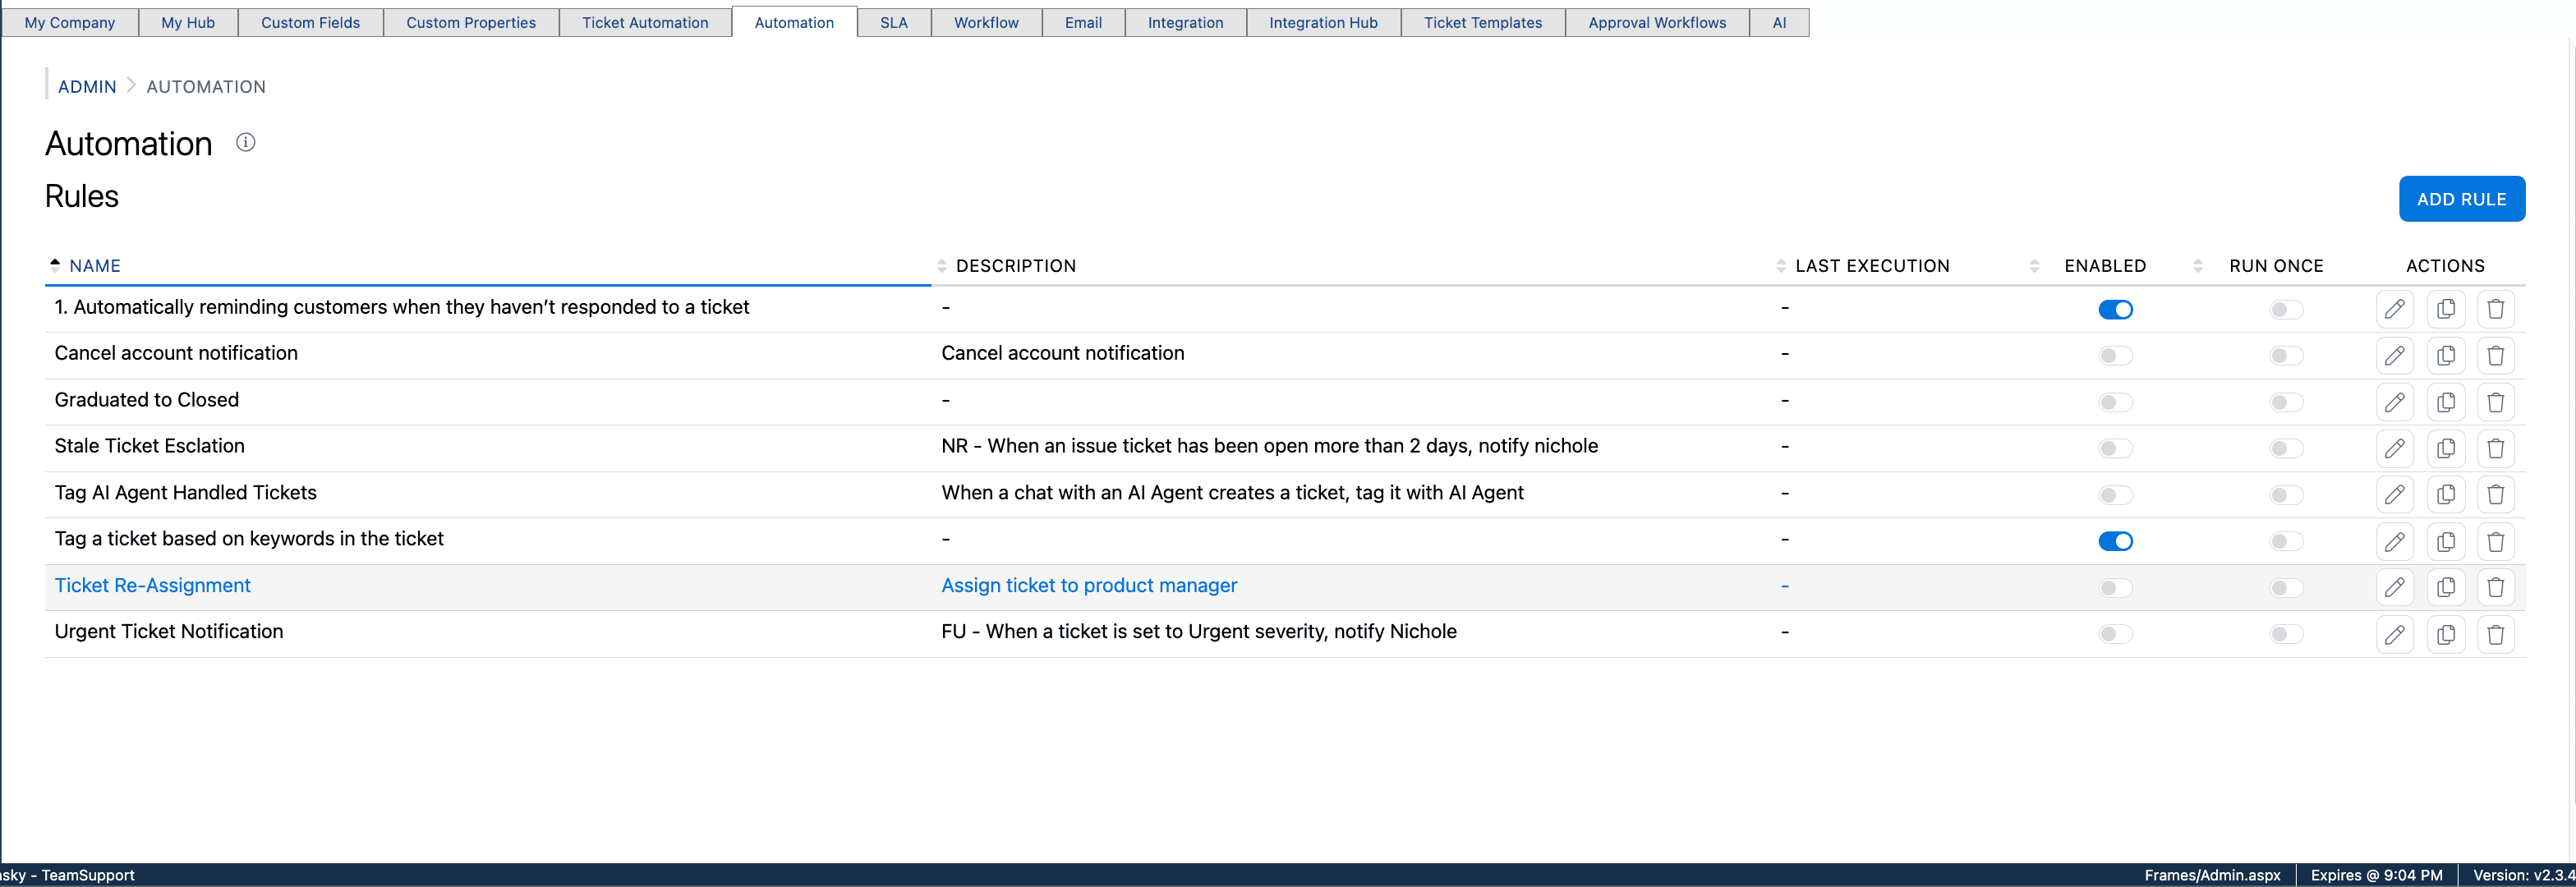
Task: Select the Stale Ticket Esclation rule name
Action: [x=150, y=446]
